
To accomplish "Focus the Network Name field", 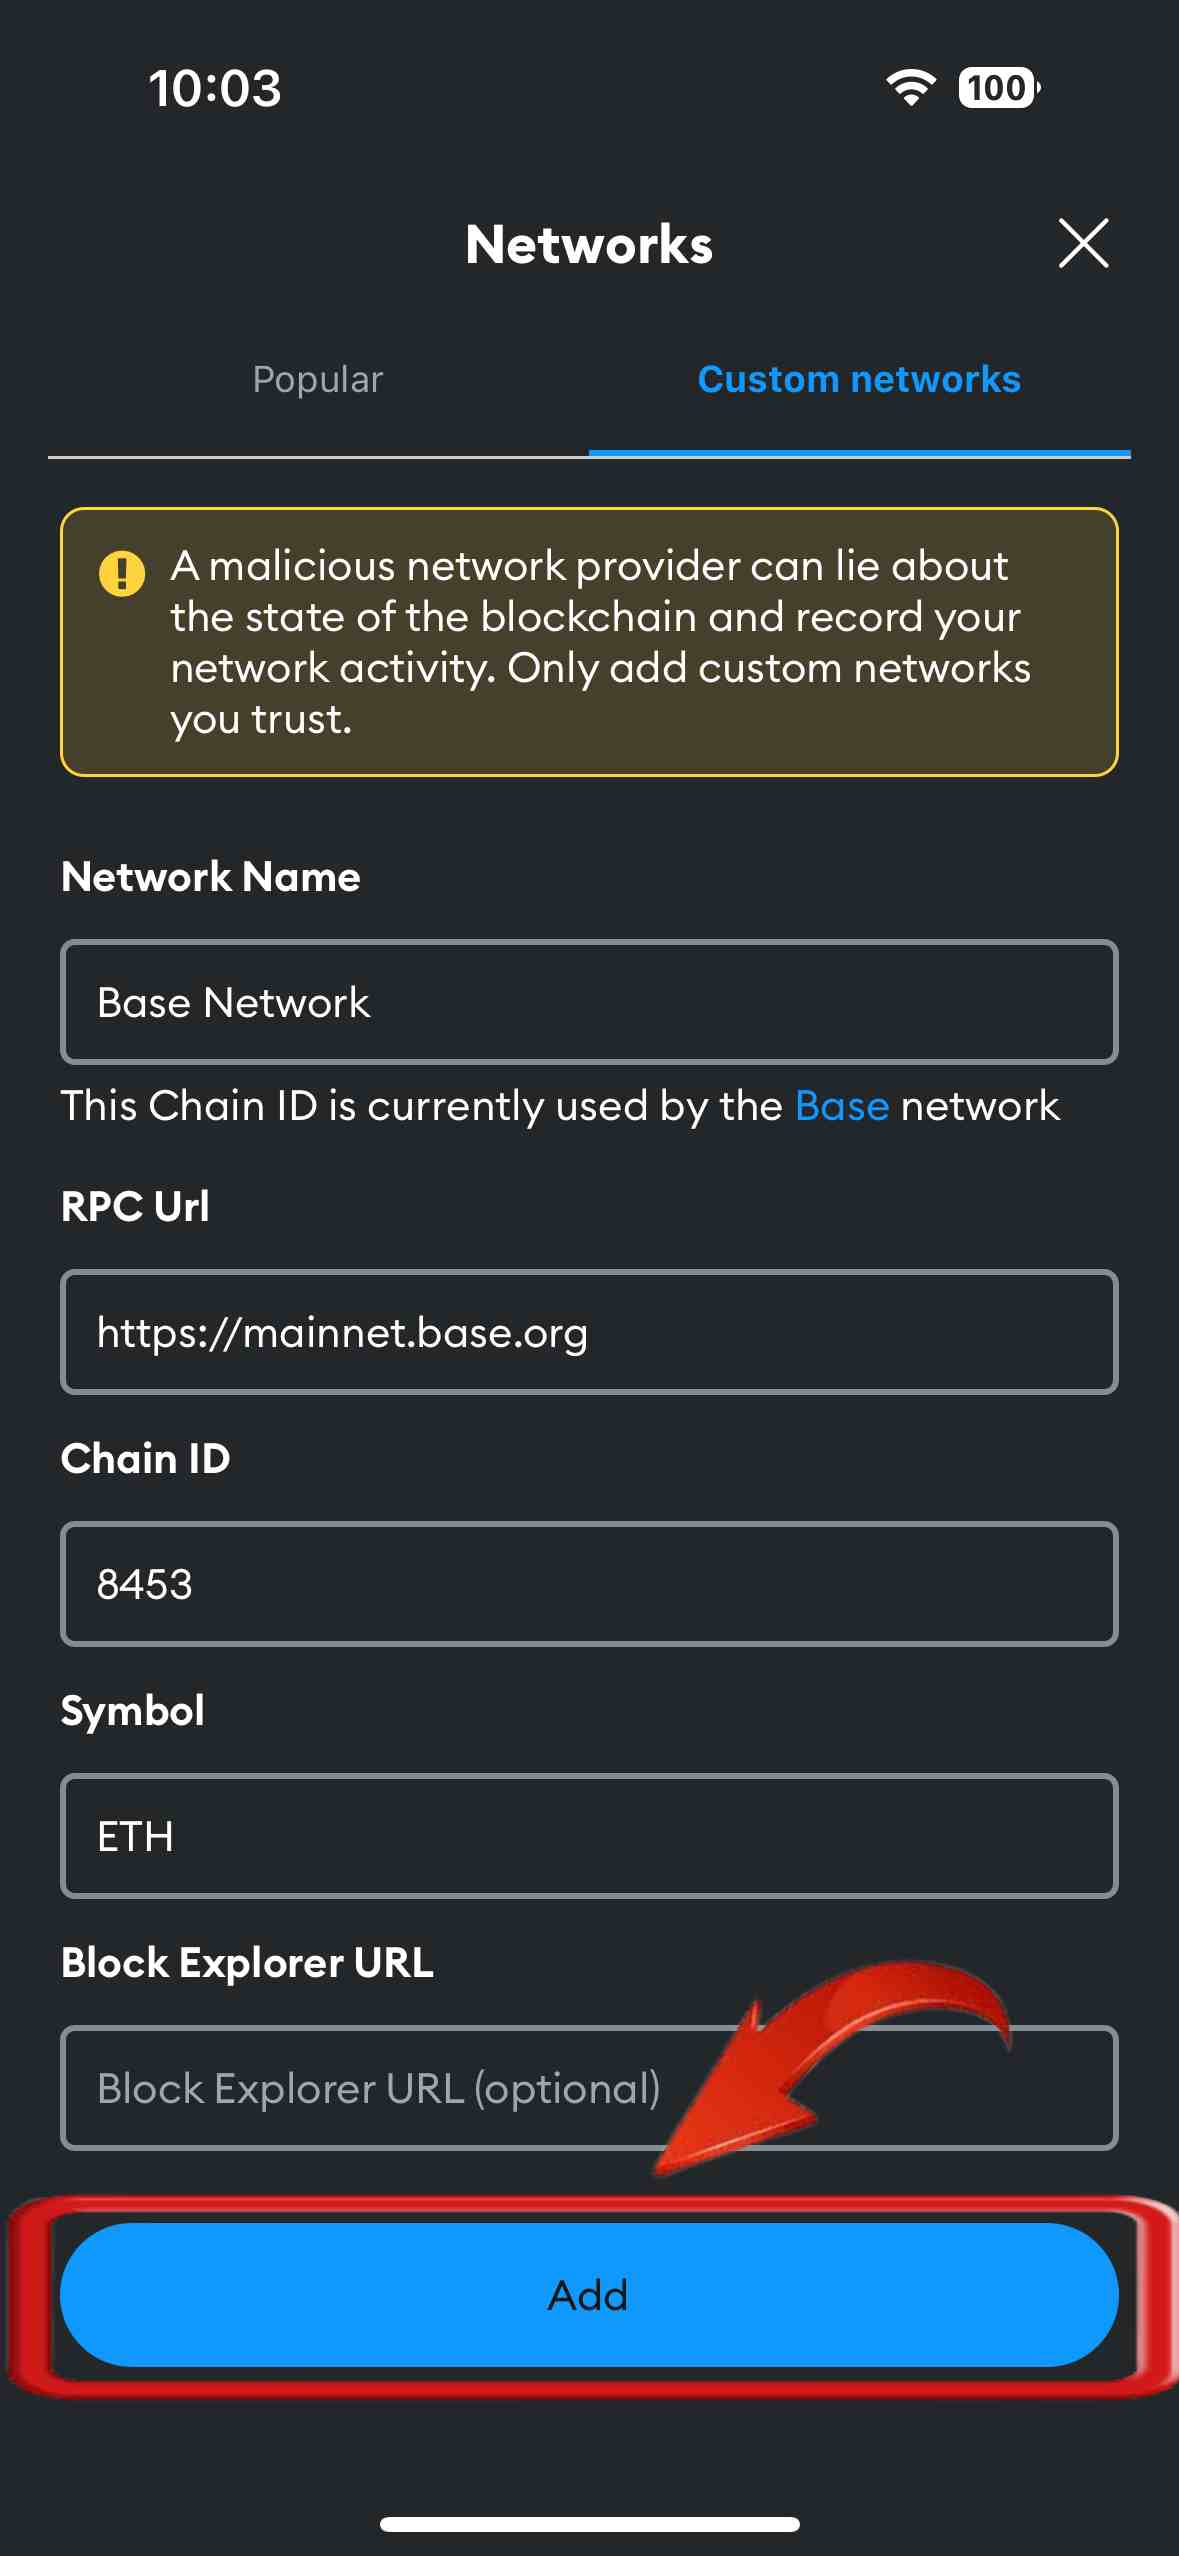I will 589,1002.
